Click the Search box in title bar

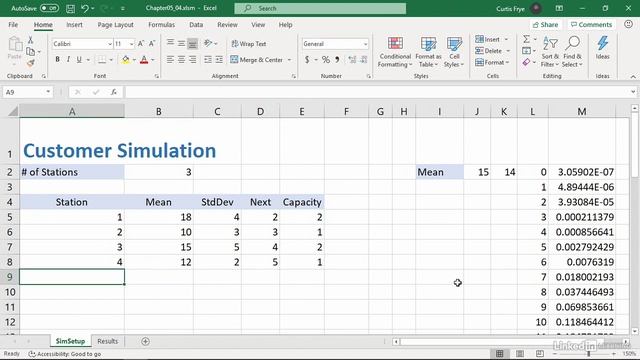[320, 8]
